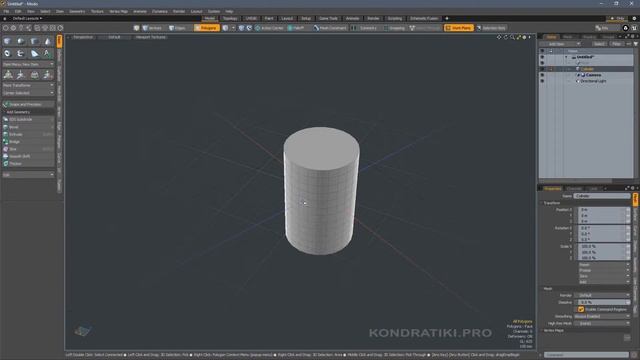
Task: Toggle the Work Plane button
Action: tap(459, 28)
